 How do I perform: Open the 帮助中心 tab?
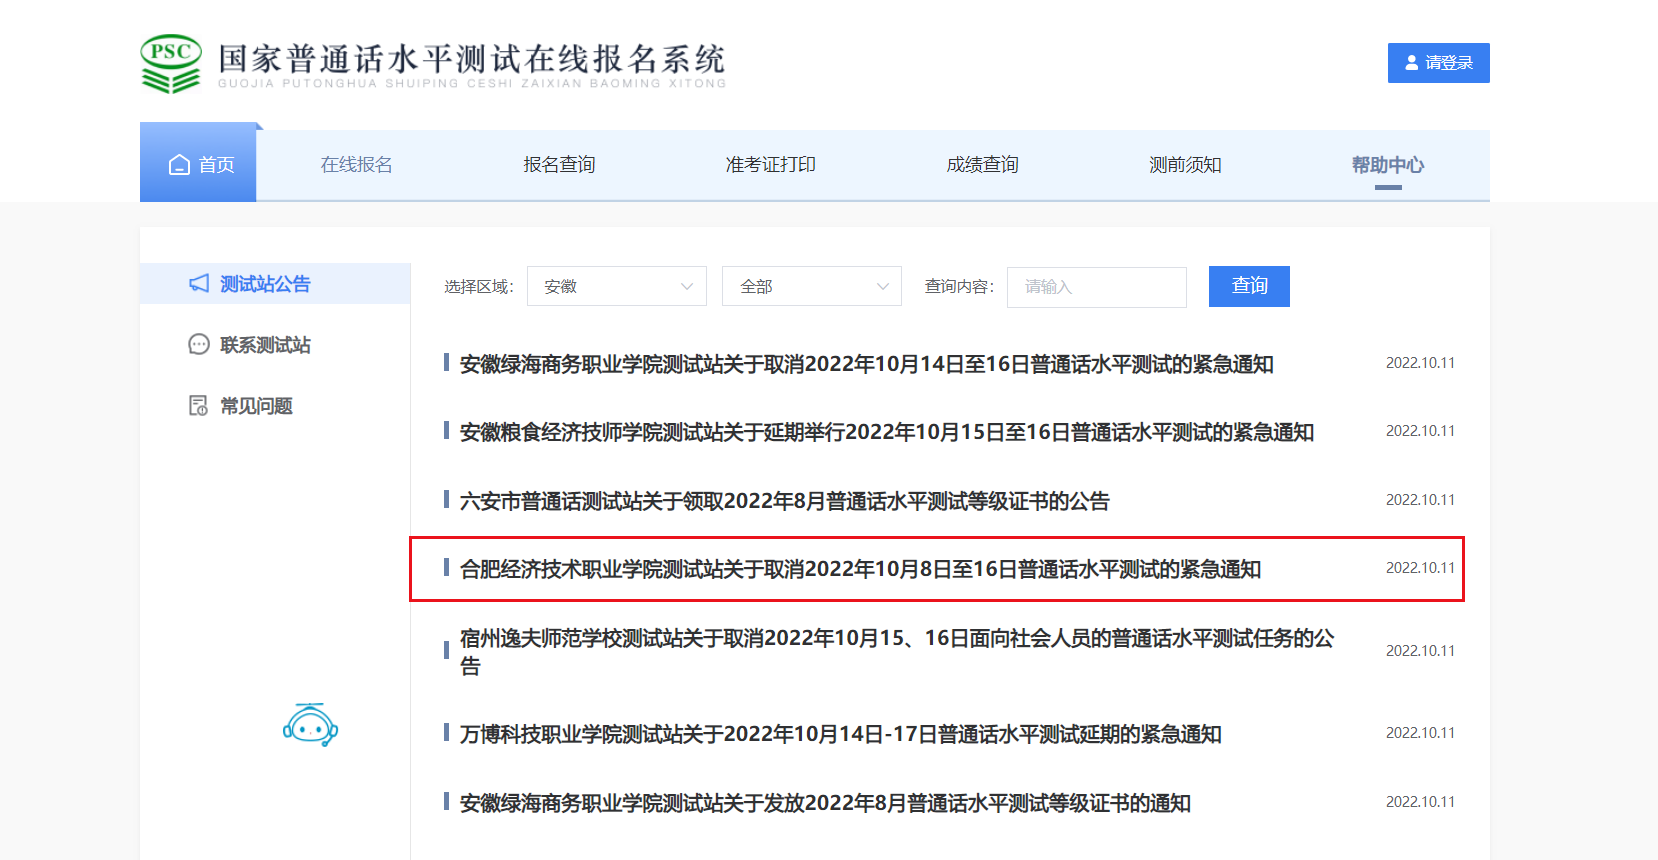[x=1387, y=165]
